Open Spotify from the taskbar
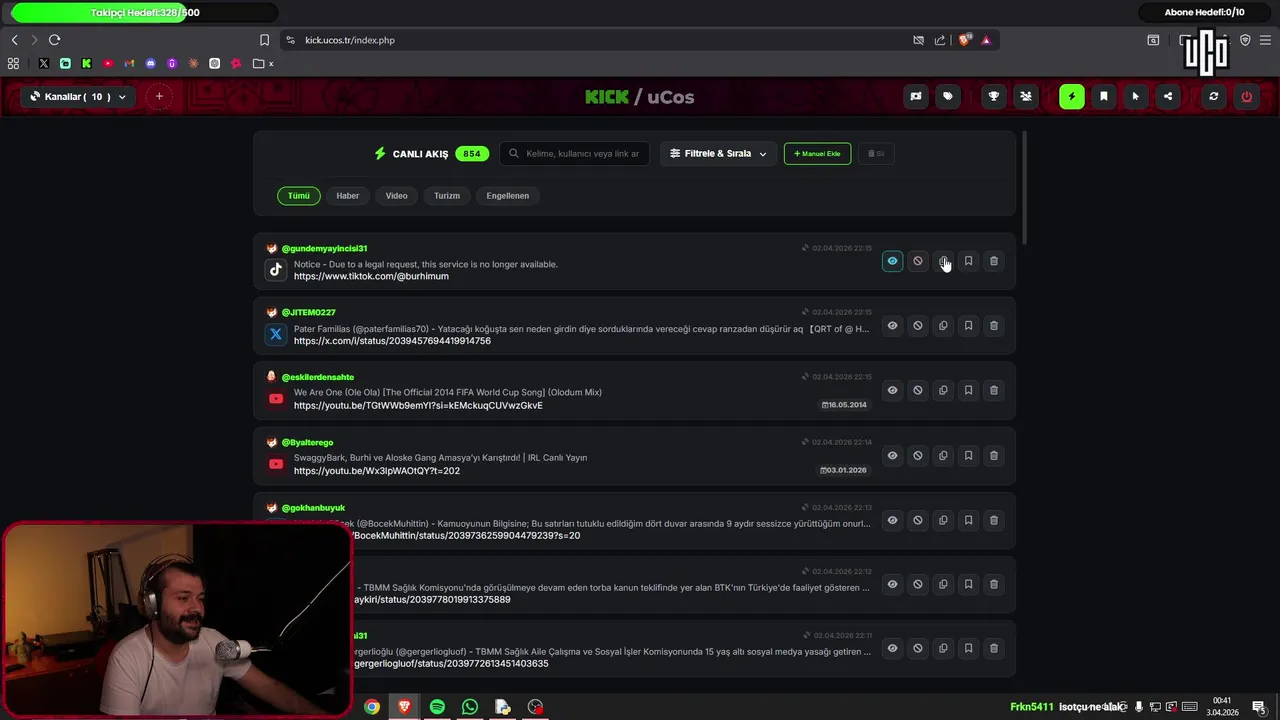Image resolution: width=1280 pixels, height=720 pixels. [437, 707]
